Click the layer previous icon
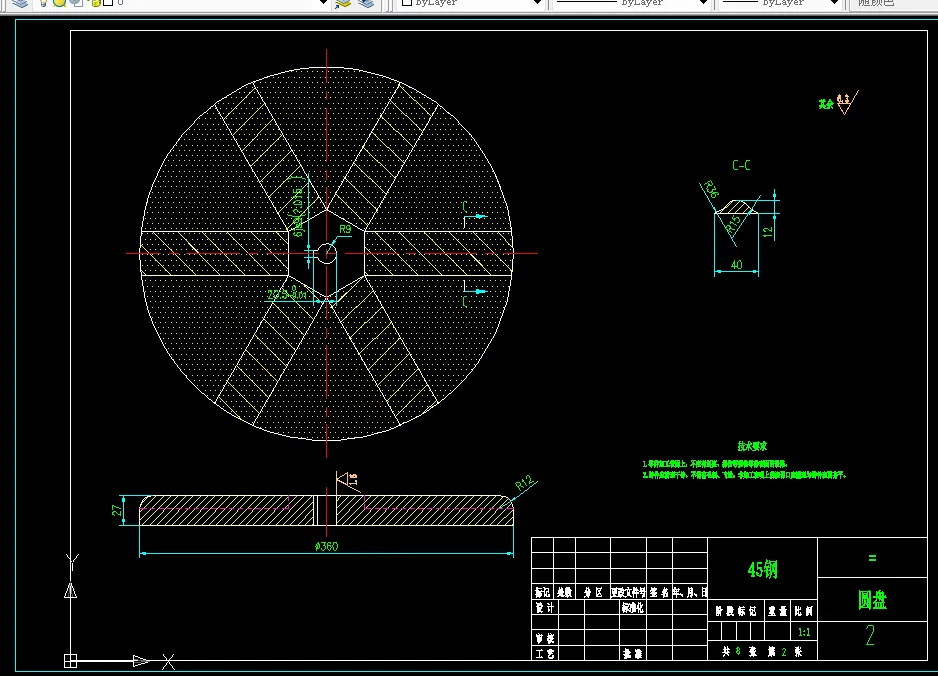 coord(366,4)
